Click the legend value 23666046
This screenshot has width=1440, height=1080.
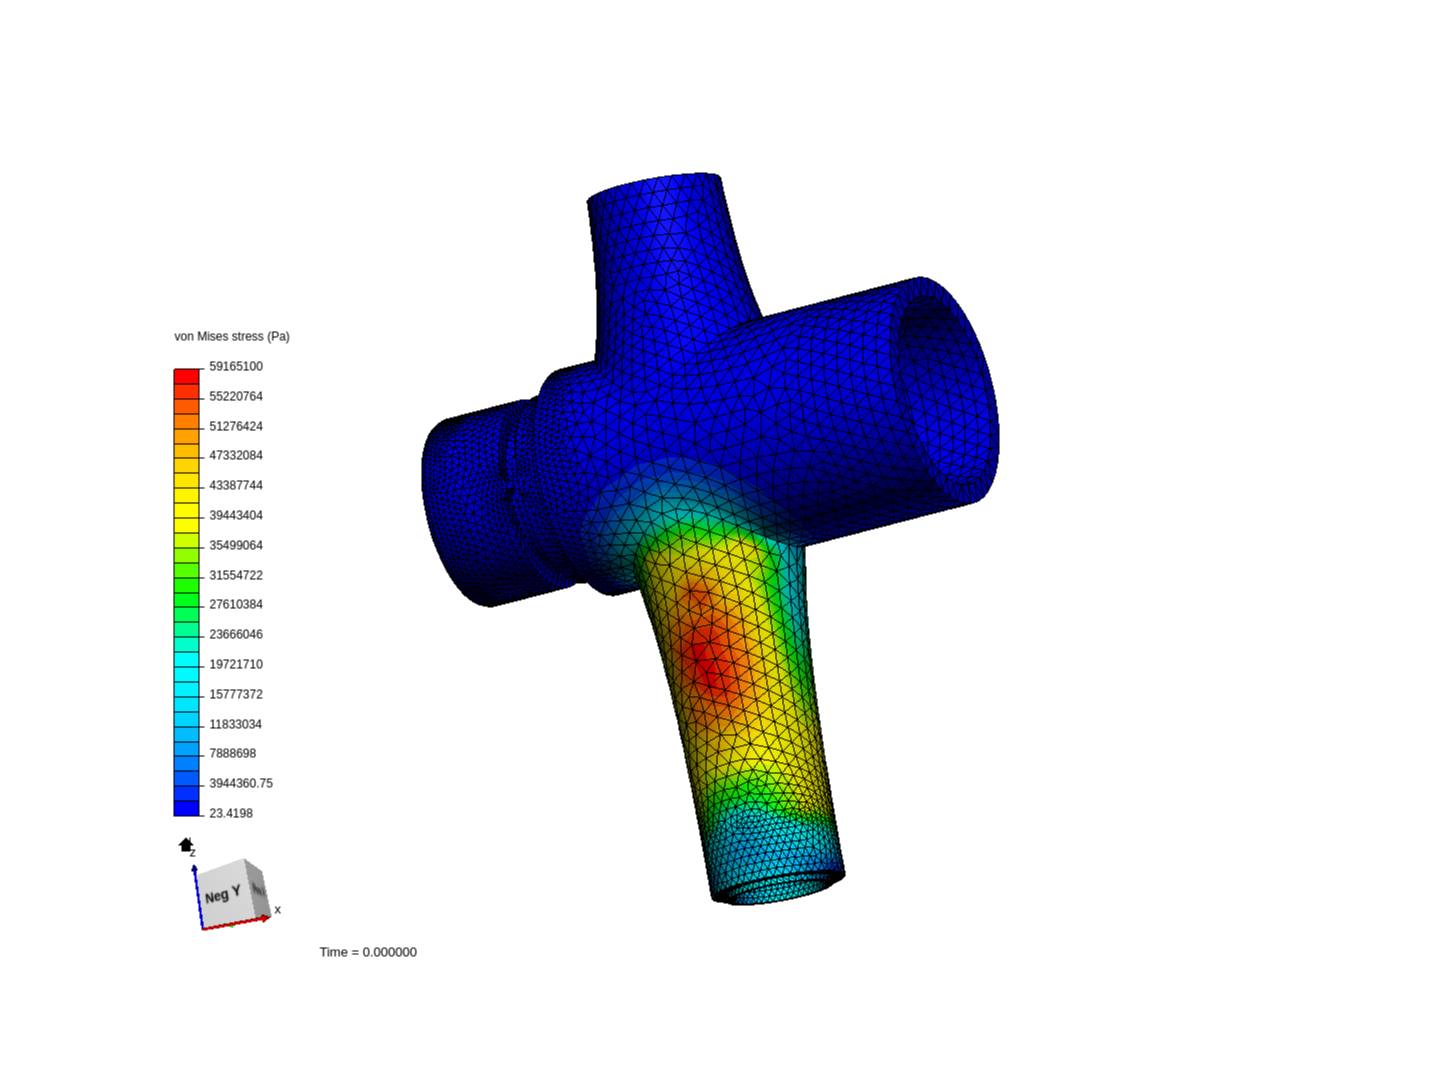tap(236, 634)
